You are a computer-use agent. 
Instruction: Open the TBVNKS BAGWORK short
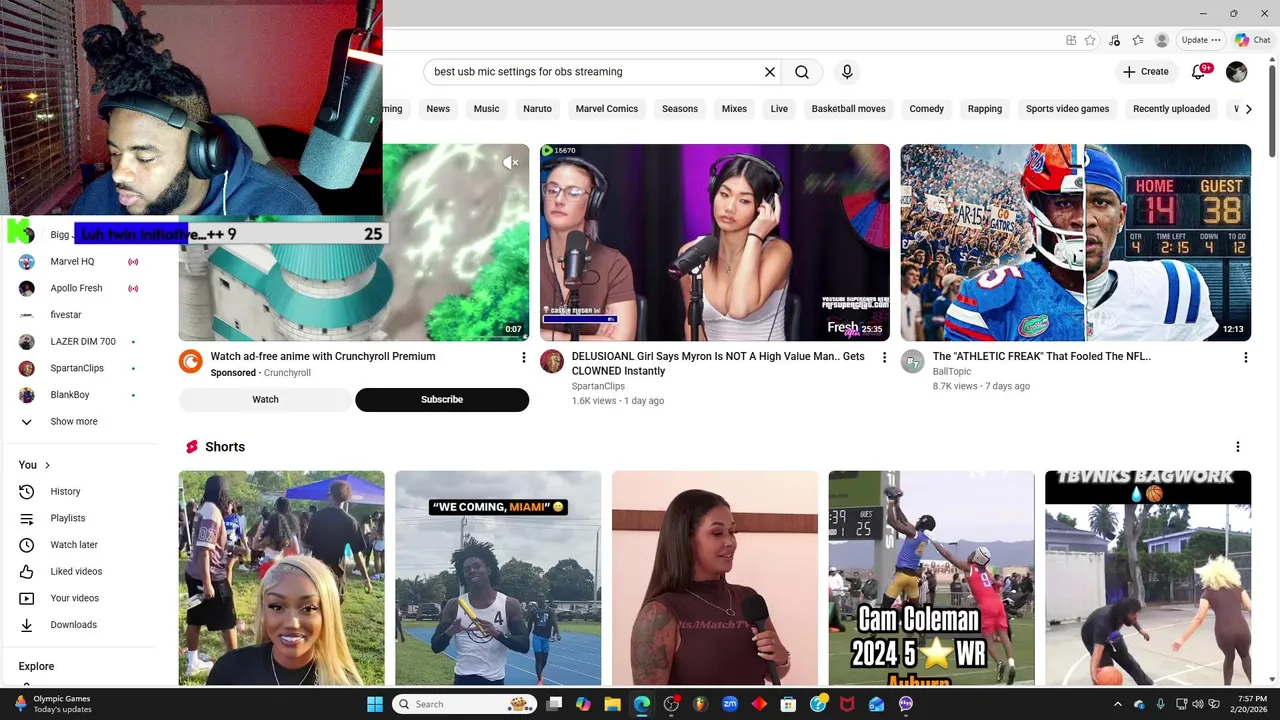click(x=1148, y=578)
